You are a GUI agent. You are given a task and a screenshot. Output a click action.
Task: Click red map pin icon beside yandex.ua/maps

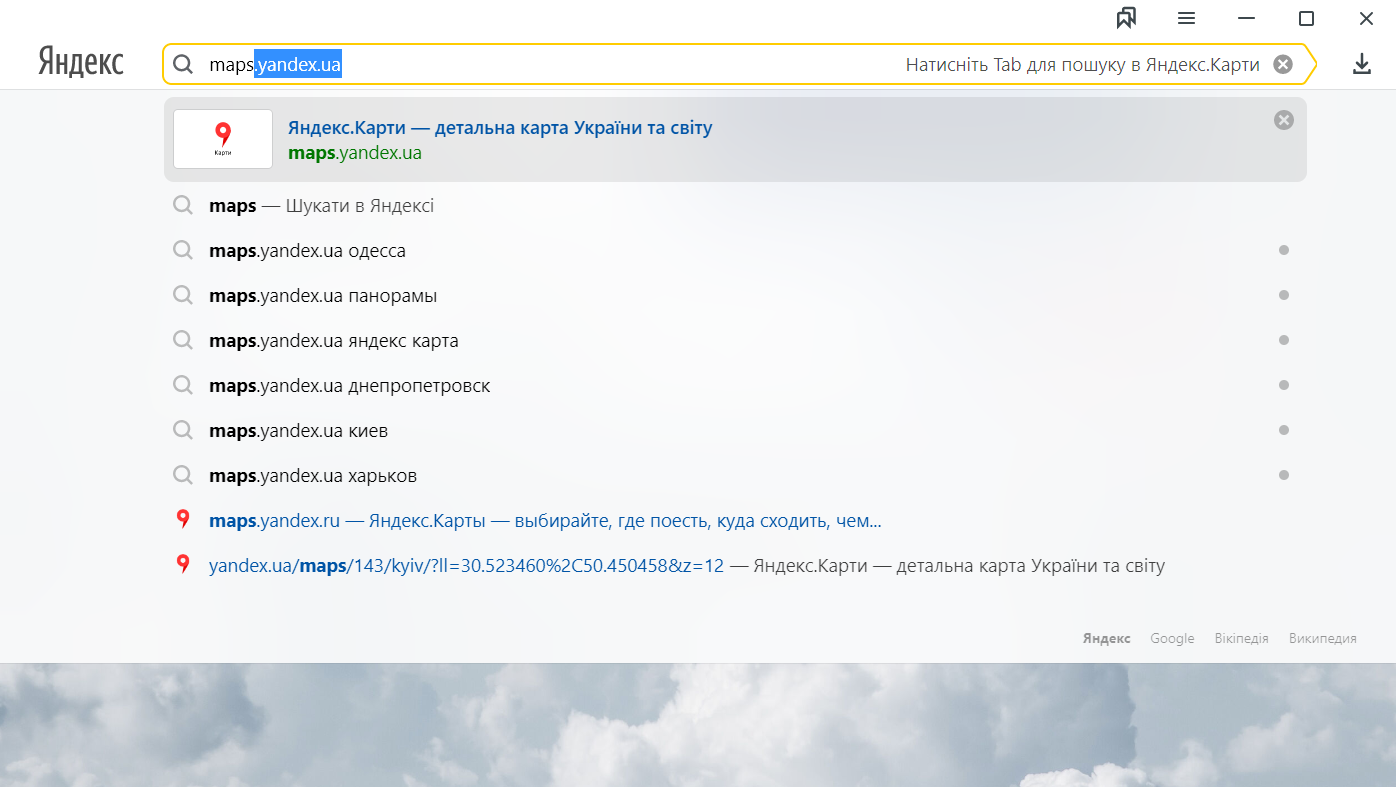click(x=183, y=564)
